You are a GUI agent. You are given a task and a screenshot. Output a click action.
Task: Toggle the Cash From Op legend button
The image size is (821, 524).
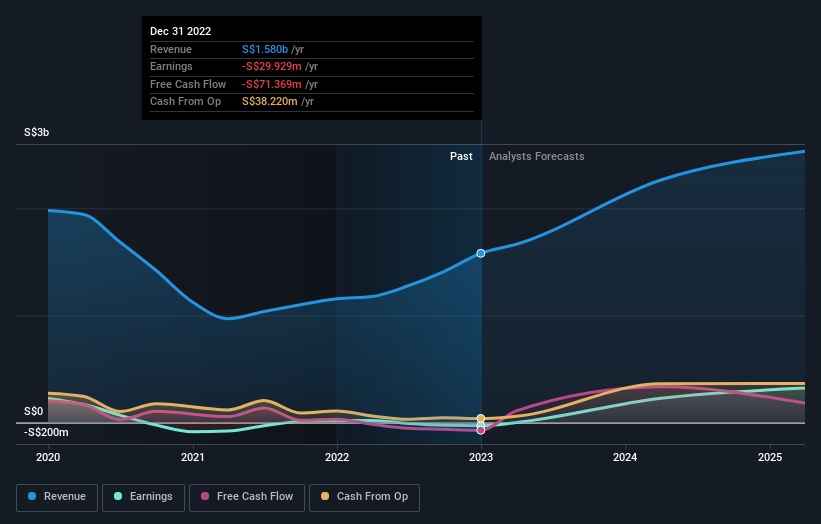click(364, 497)
